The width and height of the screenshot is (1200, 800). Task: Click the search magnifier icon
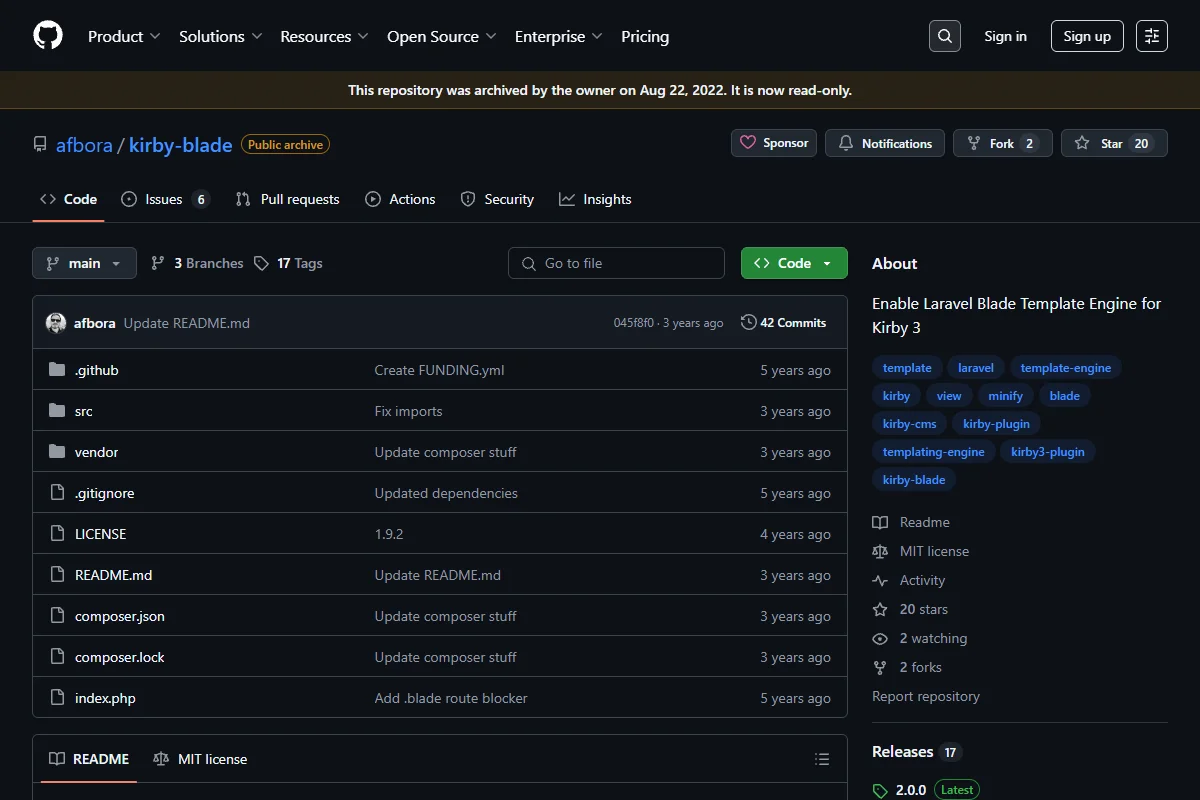pyautogui.click(x=945, y=36)
